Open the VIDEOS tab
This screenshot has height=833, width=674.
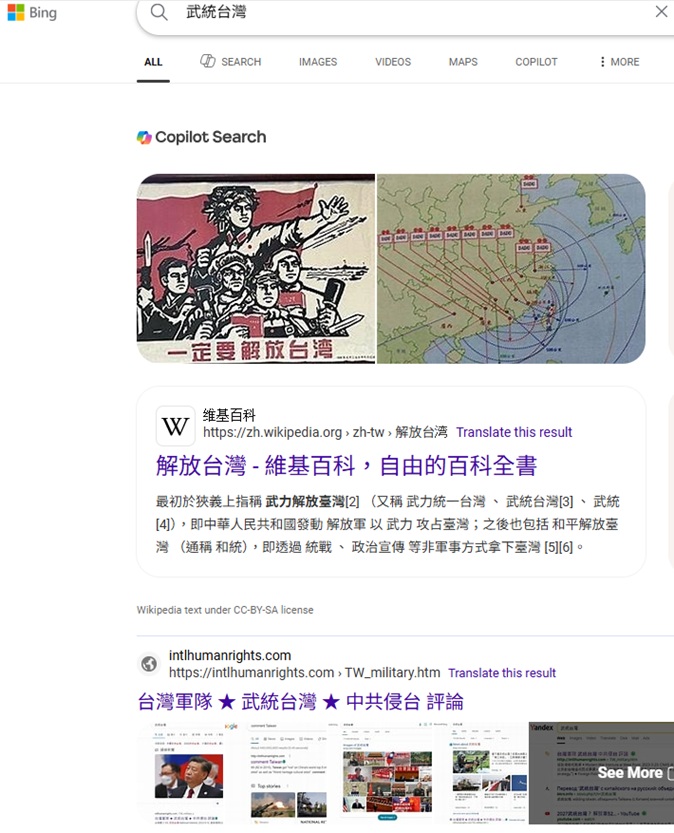click(x=393, y=62)
